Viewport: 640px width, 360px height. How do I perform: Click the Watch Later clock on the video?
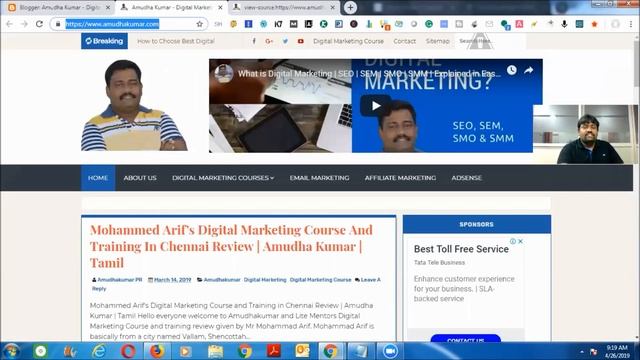(x=511, y=70)
